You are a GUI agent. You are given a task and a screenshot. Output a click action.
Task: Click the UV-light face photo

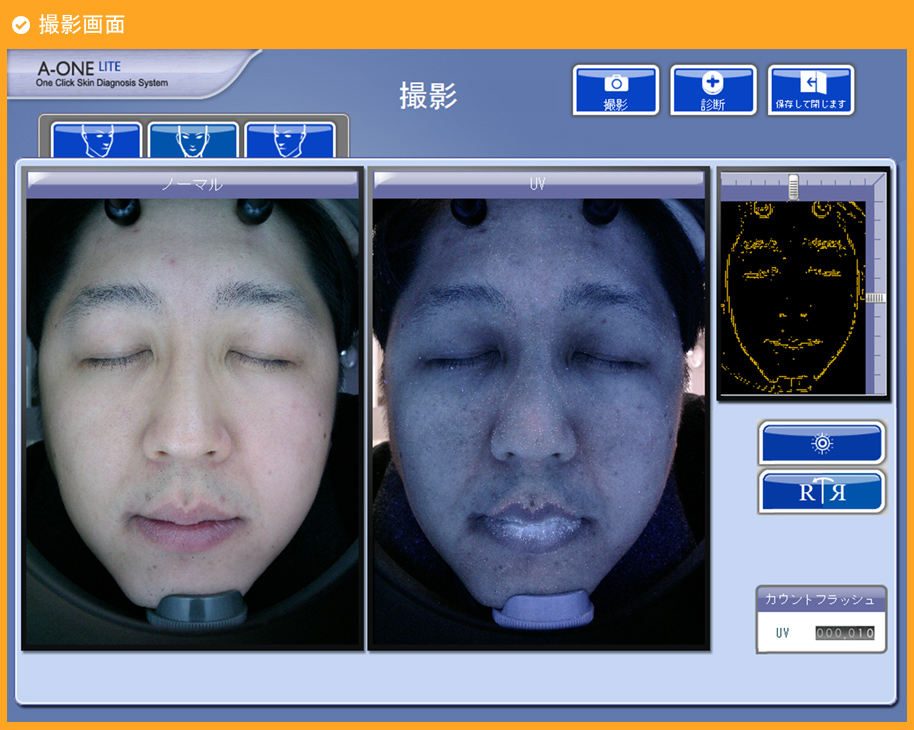pyautogui.click(x=538, y=420)
